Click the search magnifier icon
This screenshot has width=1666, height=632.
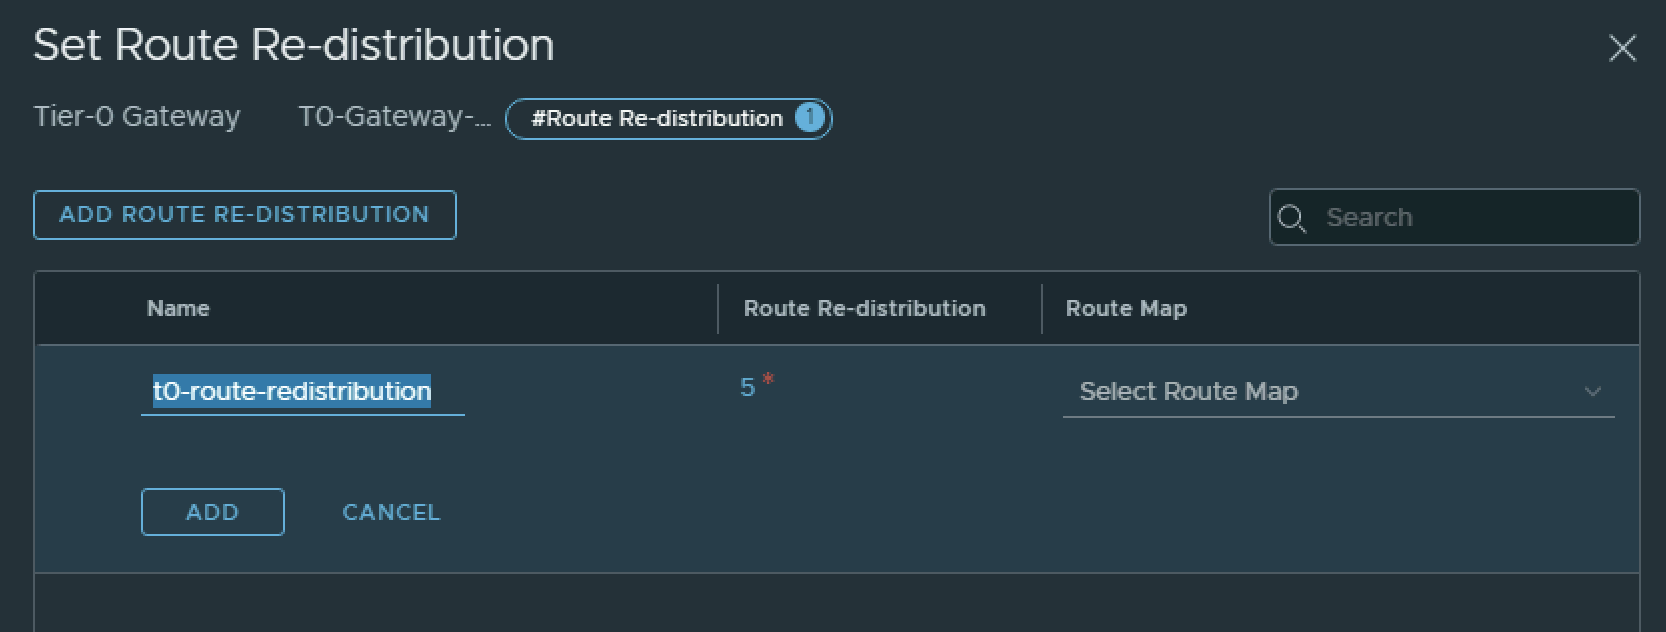tap(1291, 218)
